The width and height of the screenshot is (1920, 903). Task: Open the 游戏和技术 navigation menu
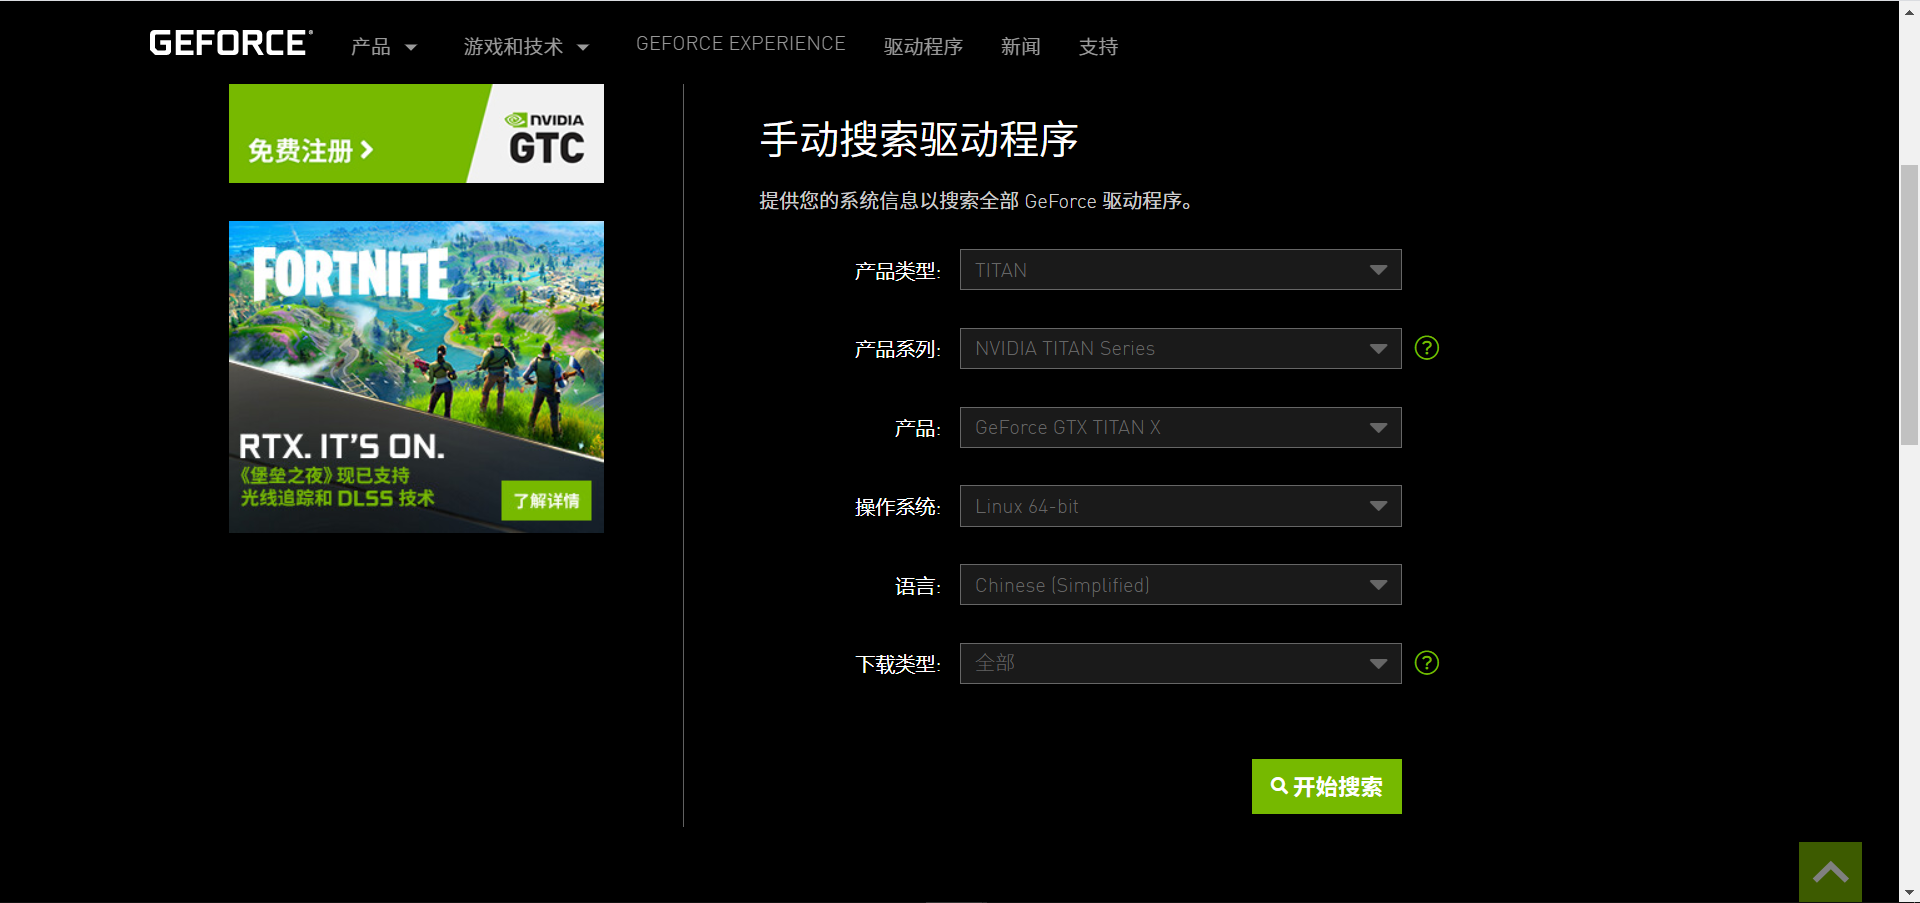526,47
